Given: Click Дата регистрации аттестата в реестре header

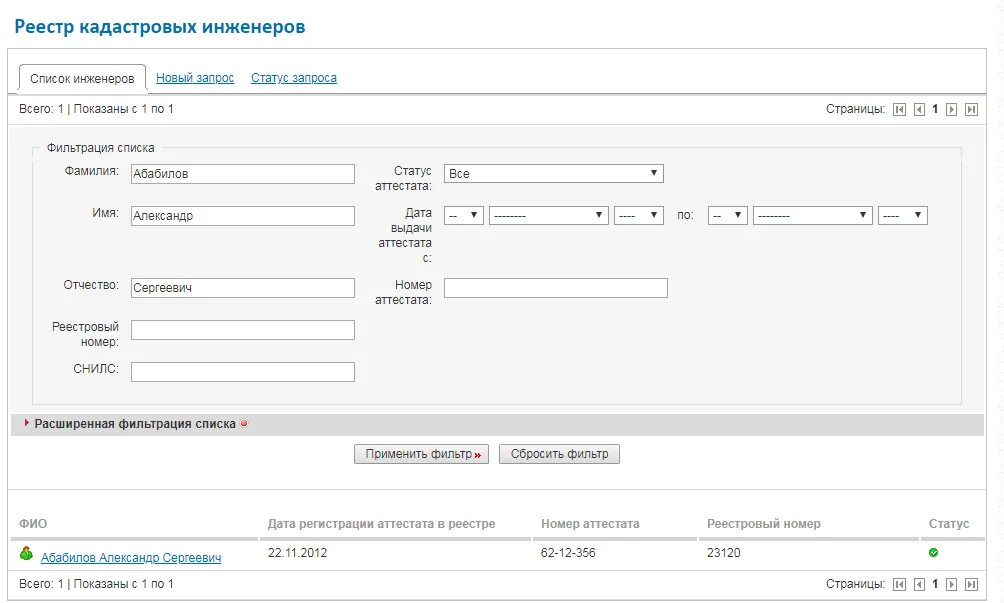Looking at the screenshot, I should pyautogui.click(x=382, y=524).
